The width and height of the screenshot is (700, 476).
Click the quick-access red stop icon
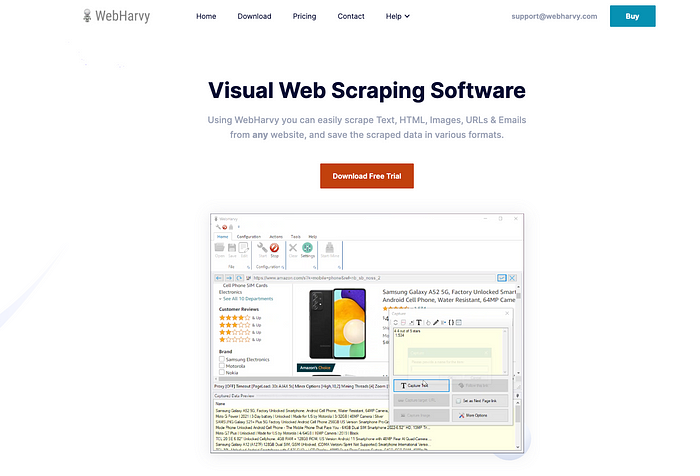click(225, 227)
